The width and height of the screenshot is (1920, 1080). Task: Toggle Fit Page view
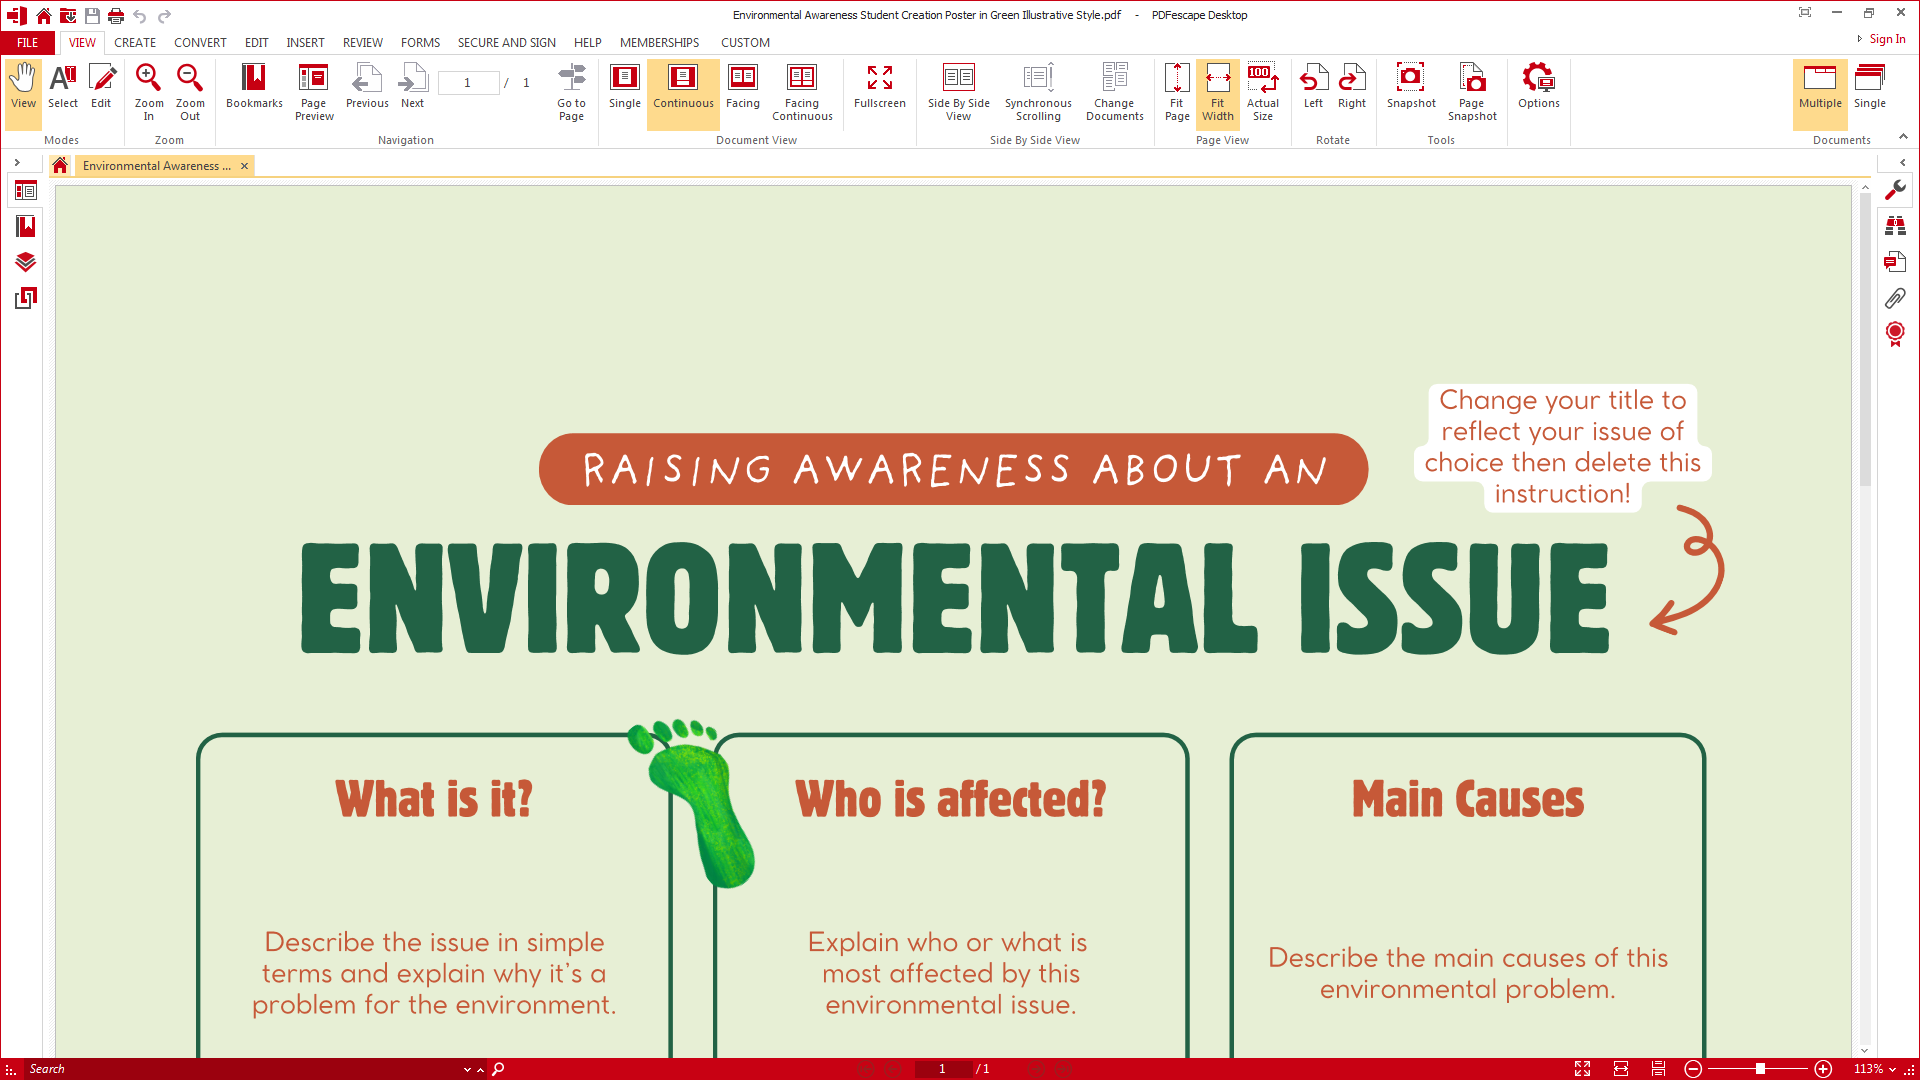point(1177,92)
